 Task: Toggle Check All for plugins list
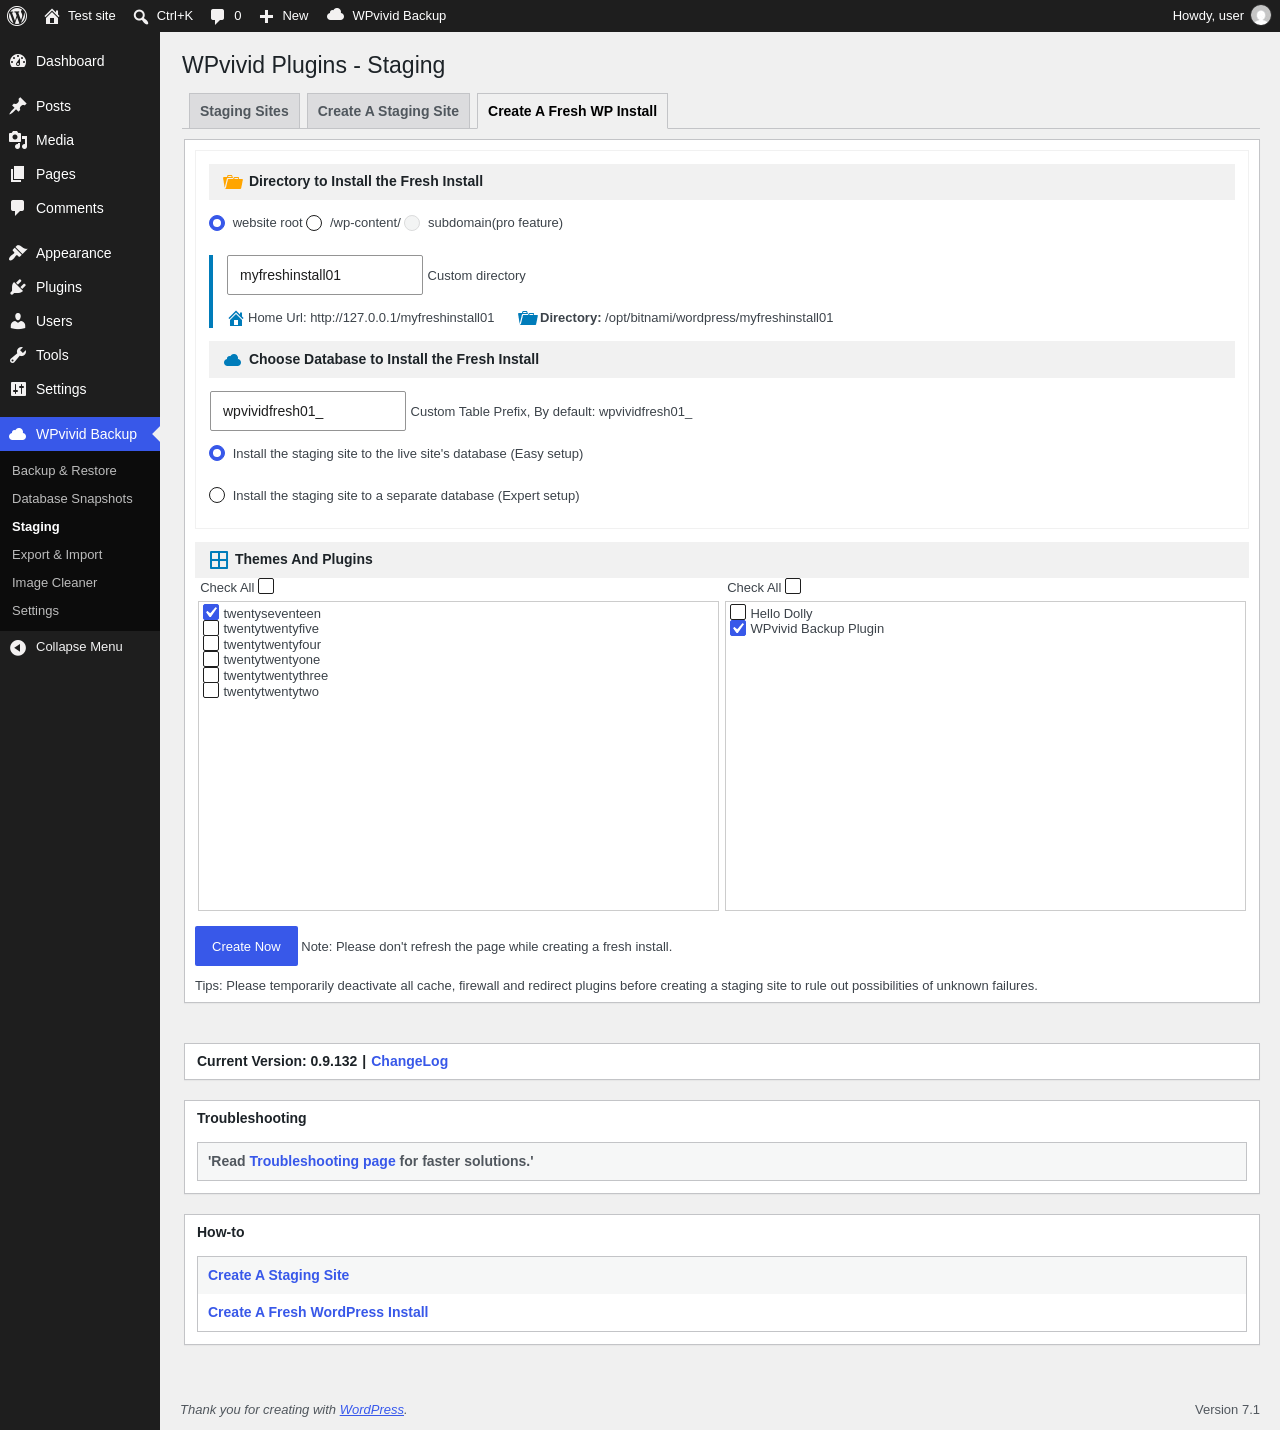[793, 587]
